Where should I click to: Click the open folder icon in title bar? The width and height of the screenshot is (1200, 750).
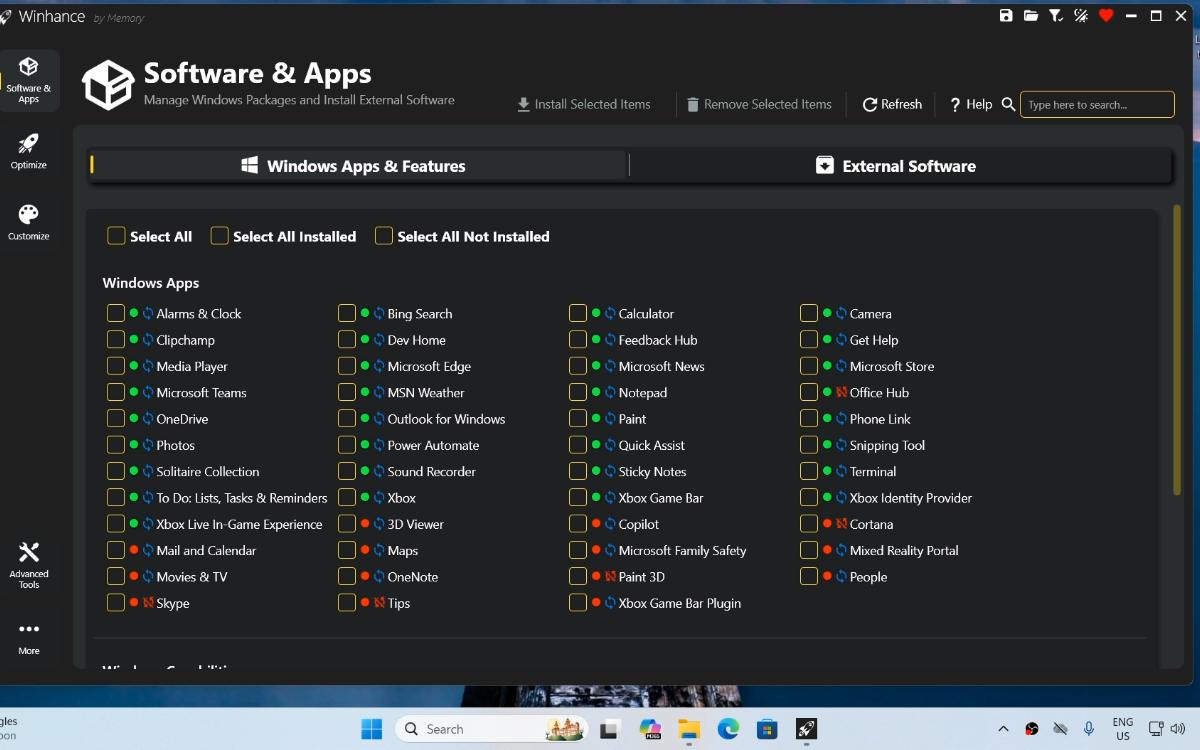(1031, 16)
